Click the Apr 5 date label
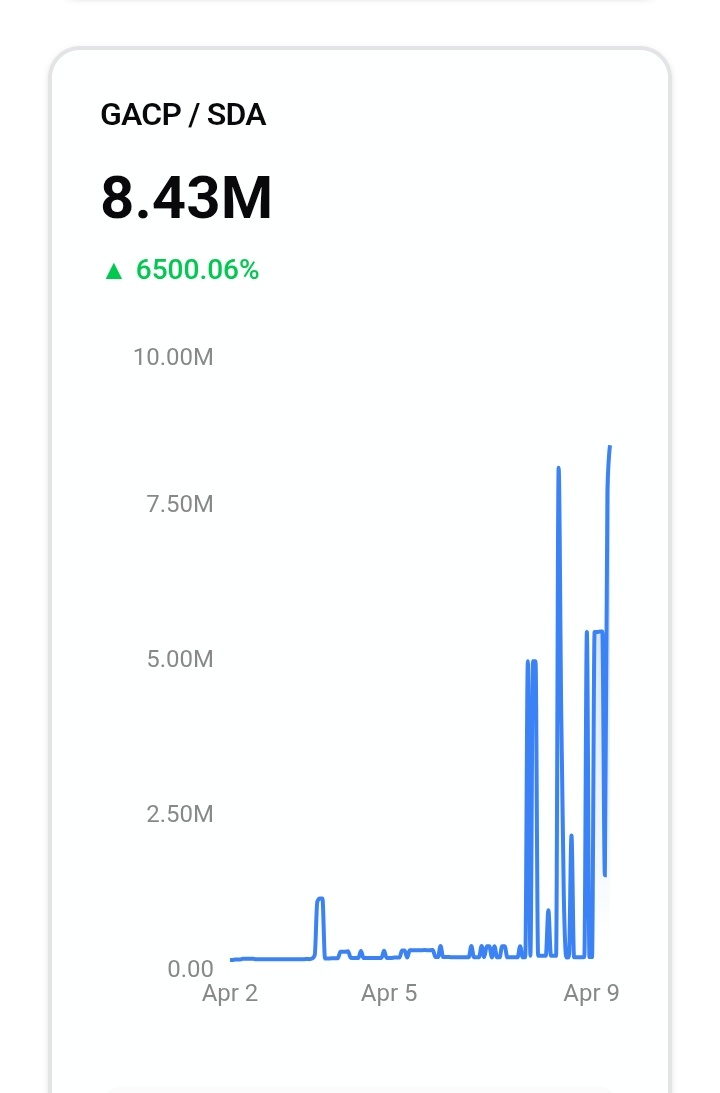 click(389, 993)
